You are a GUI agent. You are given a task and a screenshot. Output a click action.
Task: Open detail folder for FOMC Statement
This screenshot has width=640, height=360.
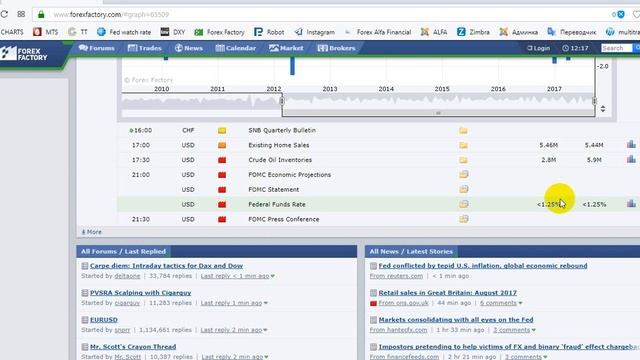(x=463, y=189)
